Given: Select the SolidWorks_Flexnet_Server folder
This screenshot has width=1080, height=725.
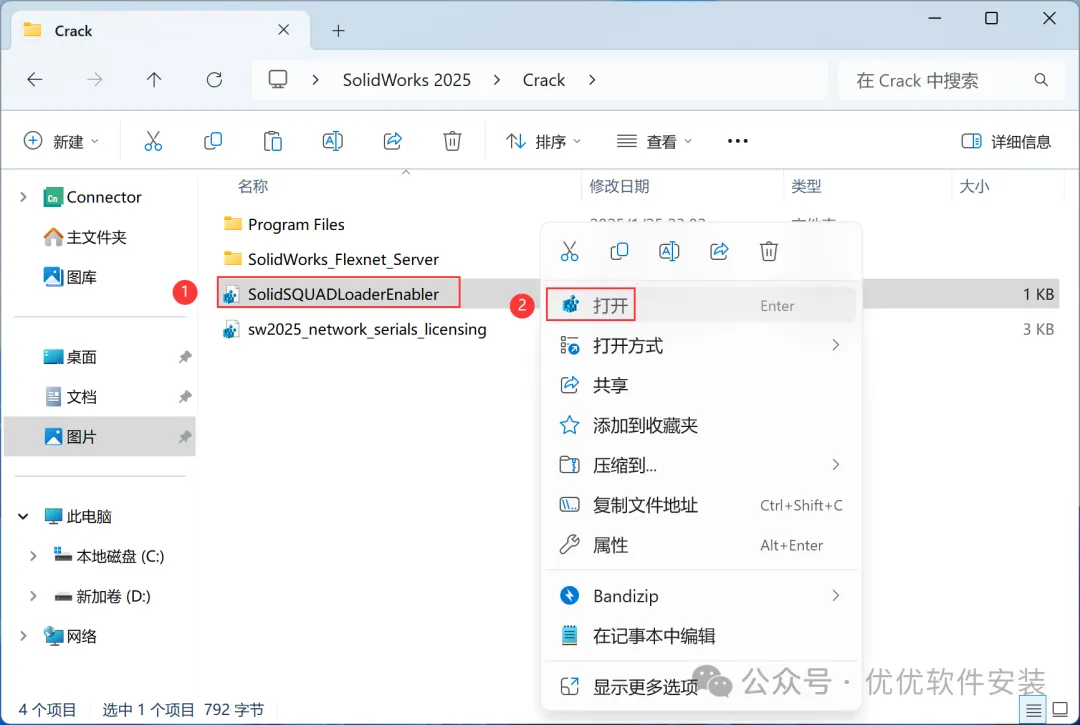Looking at the screenshot, I should pyautogui.click(x=331, y=260).
